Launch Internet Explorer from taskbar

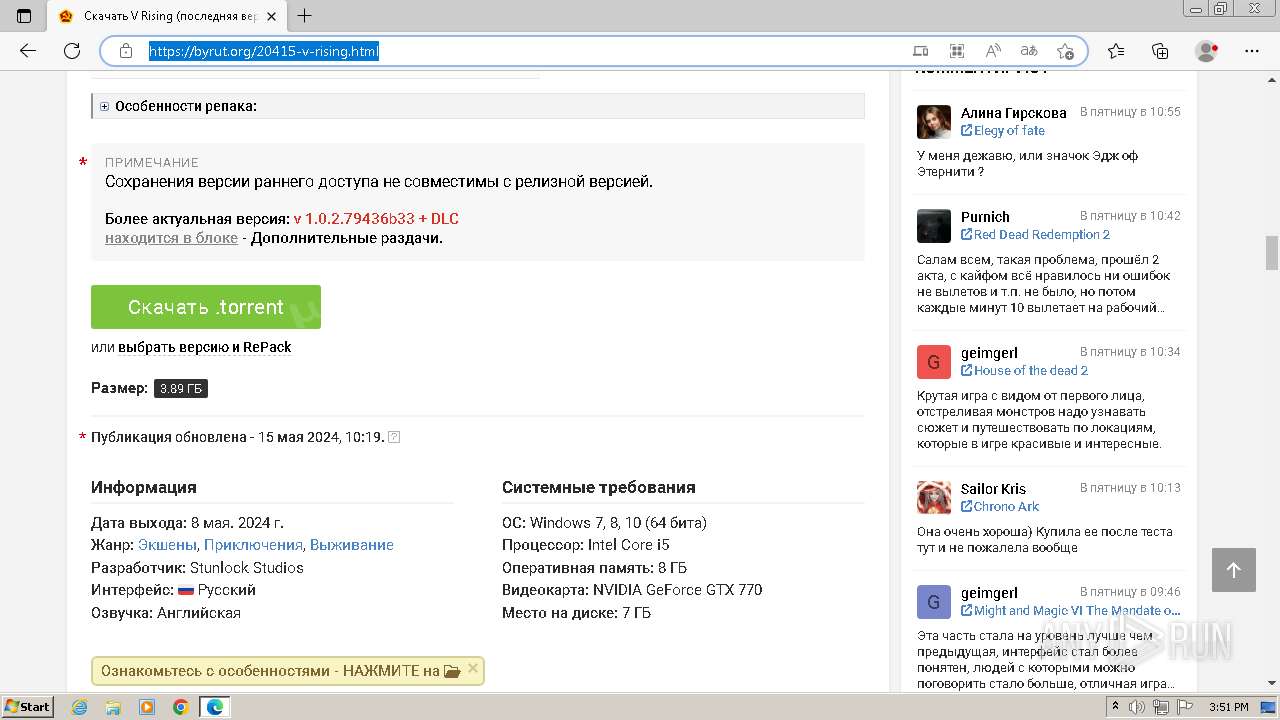[x=80, y=707]
